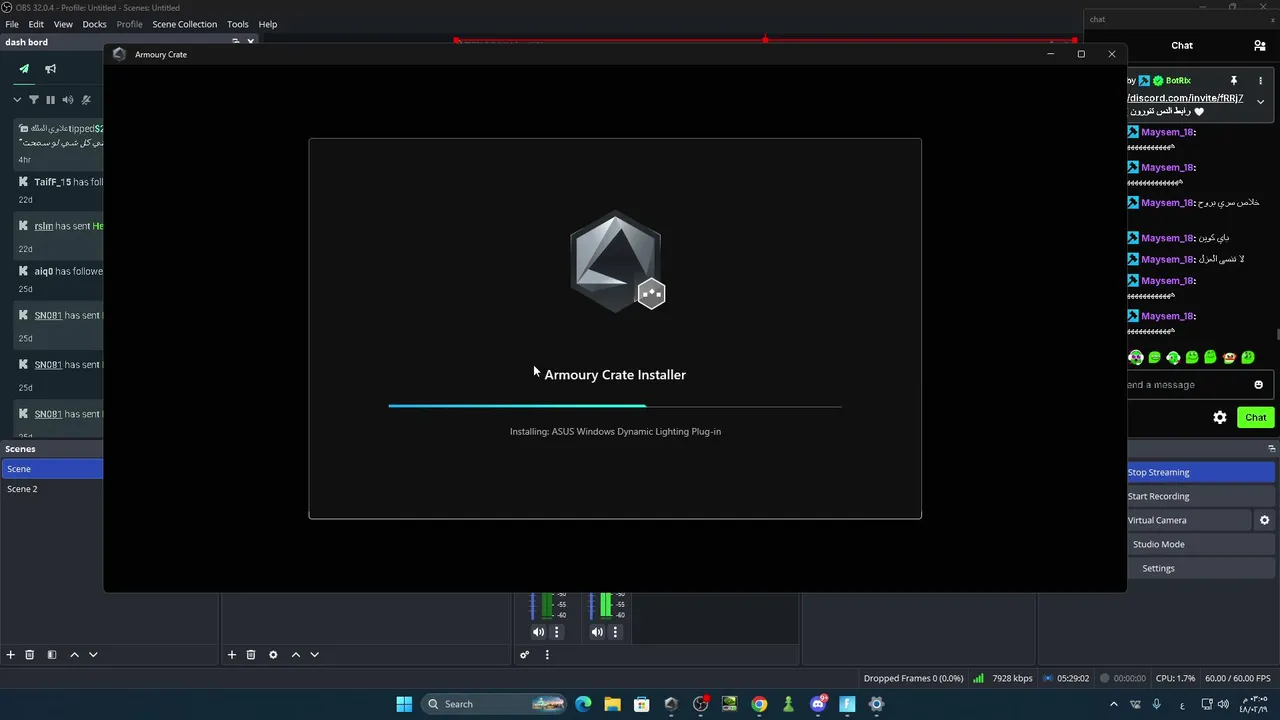Open the chat users list icon
This screenshot has width=1280, height=720.
tap(1260, 46)
